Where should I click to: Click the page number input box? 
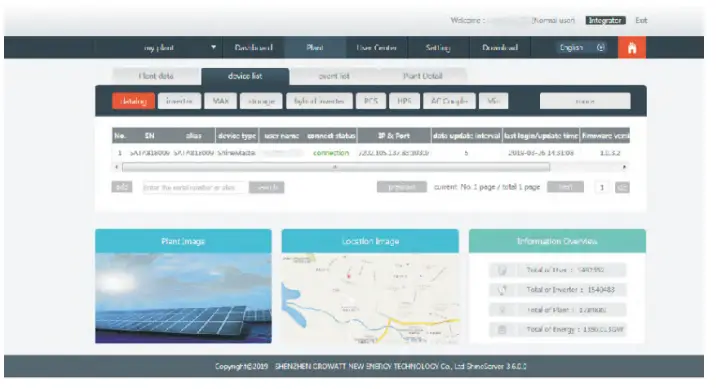click(602, 187)
